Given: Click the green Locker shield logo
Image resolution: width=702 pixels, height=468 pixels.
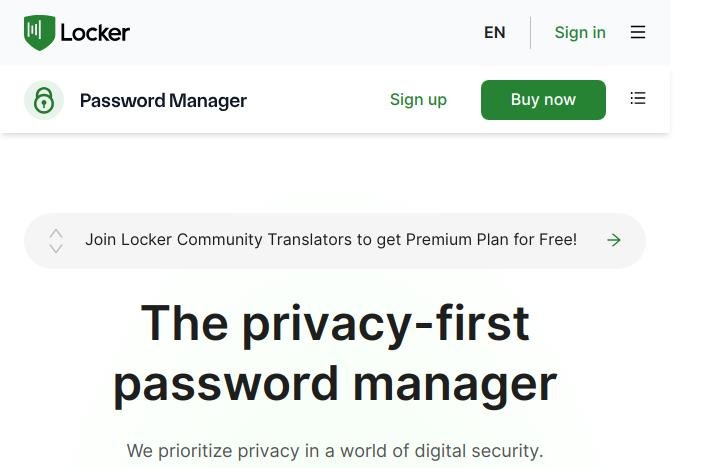Looking at the screenshot, I should (39, 33).
